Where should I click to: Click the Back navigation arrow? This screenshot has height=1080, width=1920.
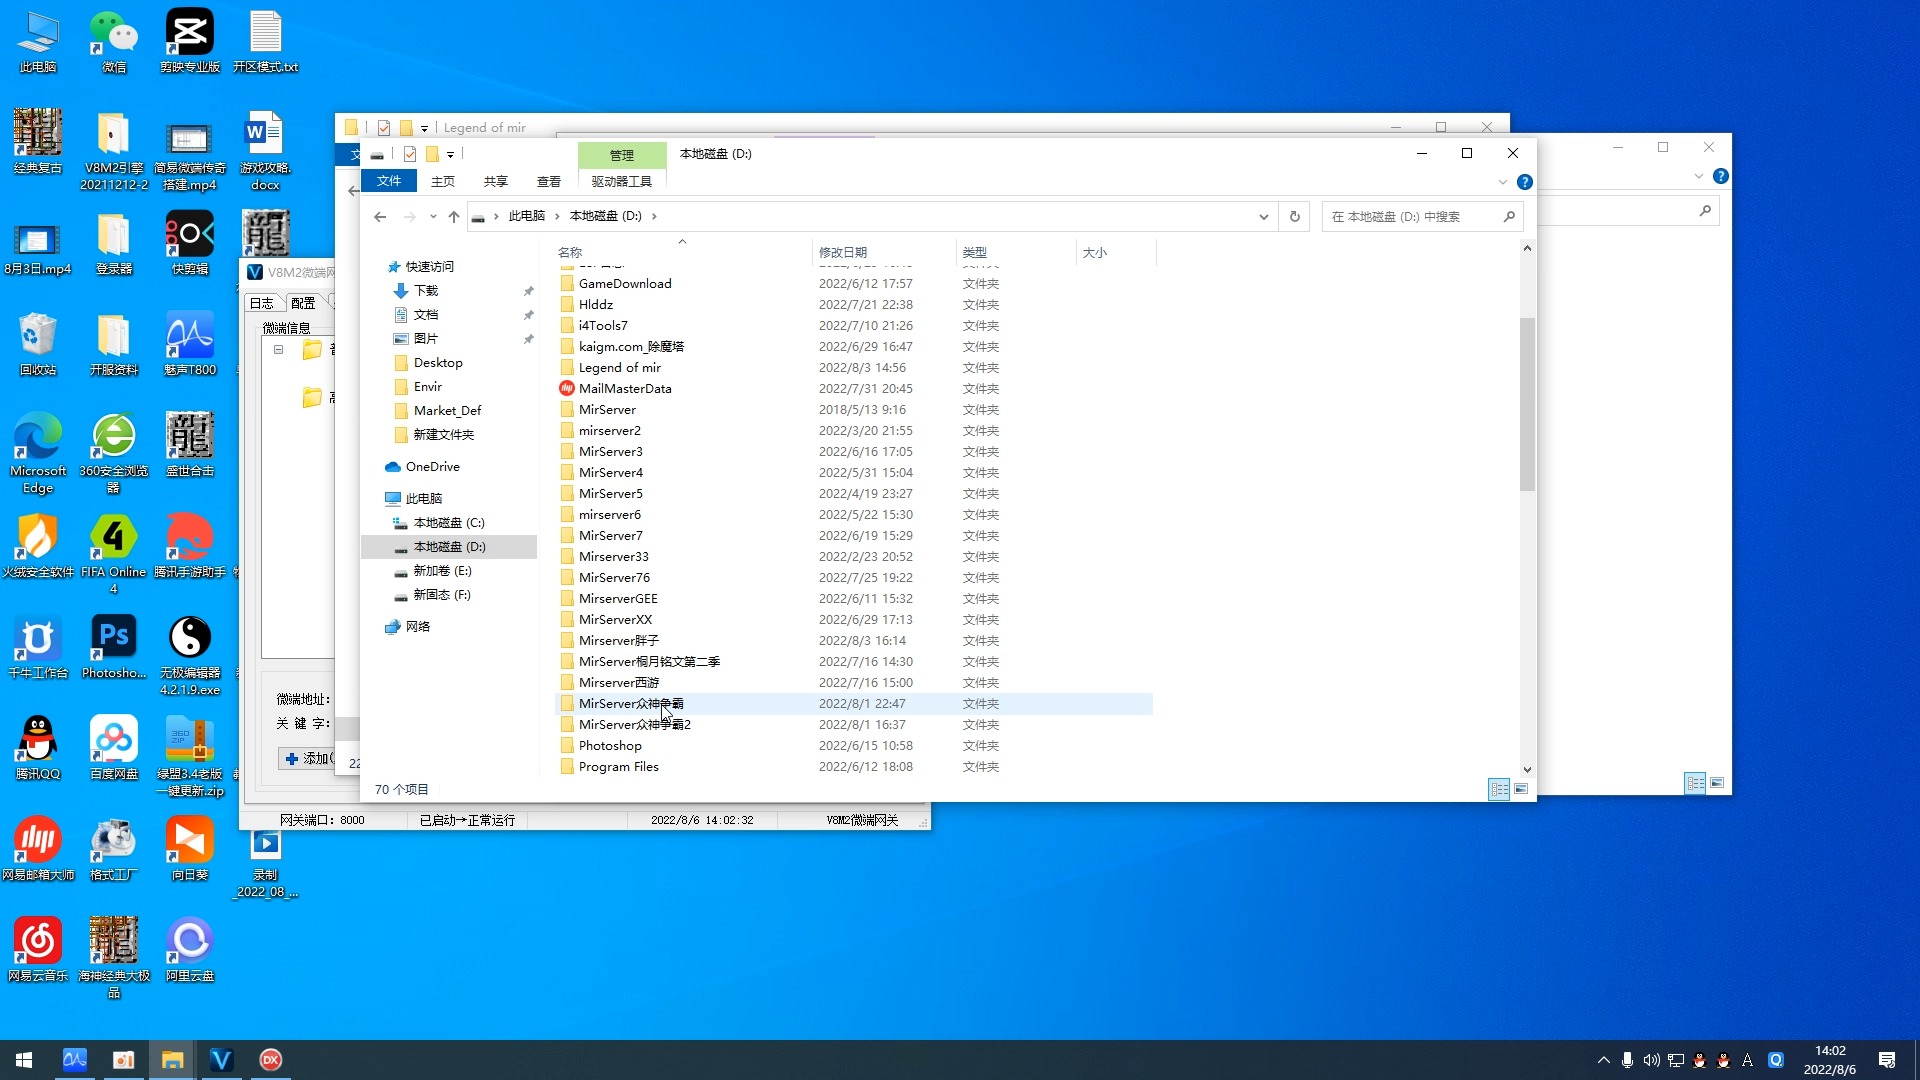[380, 216]
